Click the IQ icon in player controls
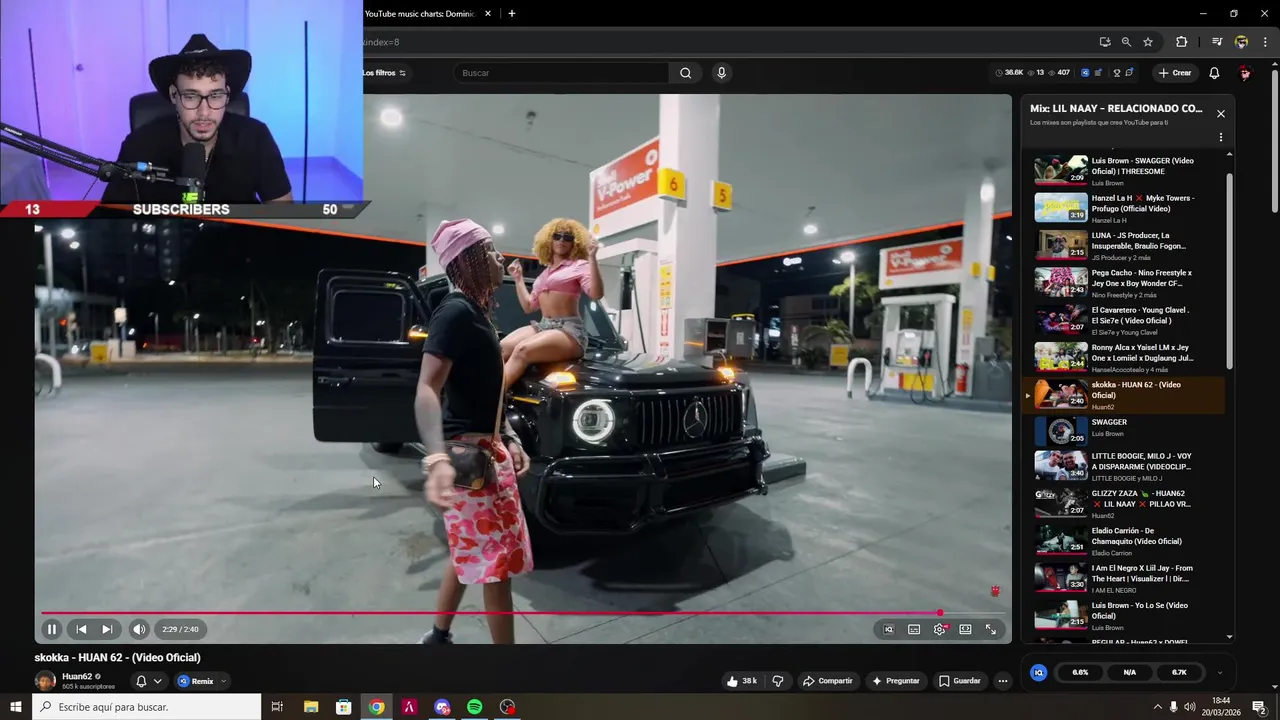1280x720 pixels. coord(888,629)
